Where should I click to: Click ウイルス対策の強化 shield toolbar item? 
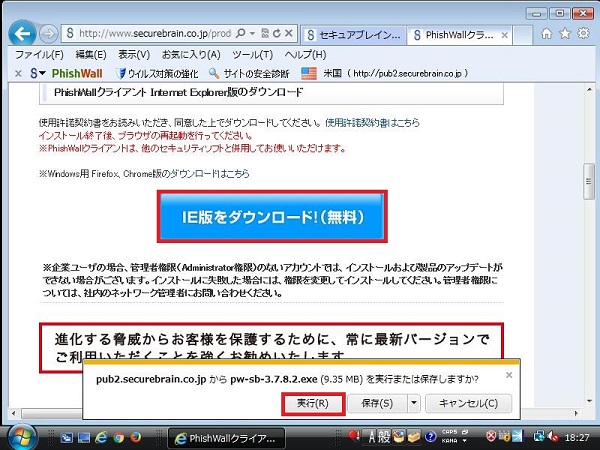156,73
